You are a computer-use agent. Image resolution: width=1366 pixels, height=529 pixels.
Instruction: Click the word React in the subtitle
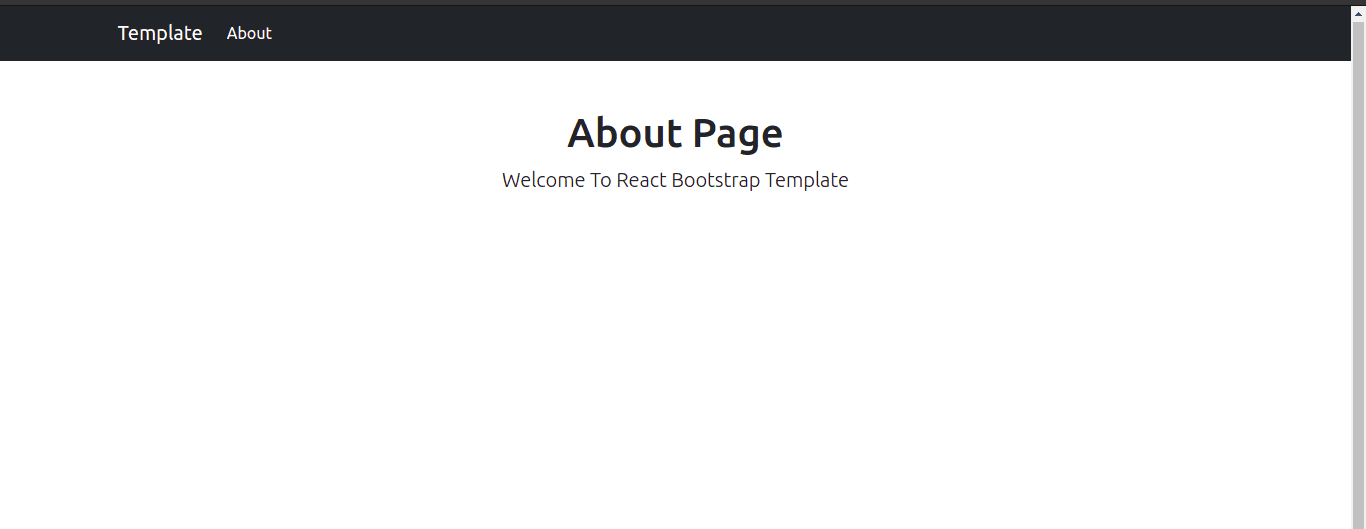tap(641, 180)
